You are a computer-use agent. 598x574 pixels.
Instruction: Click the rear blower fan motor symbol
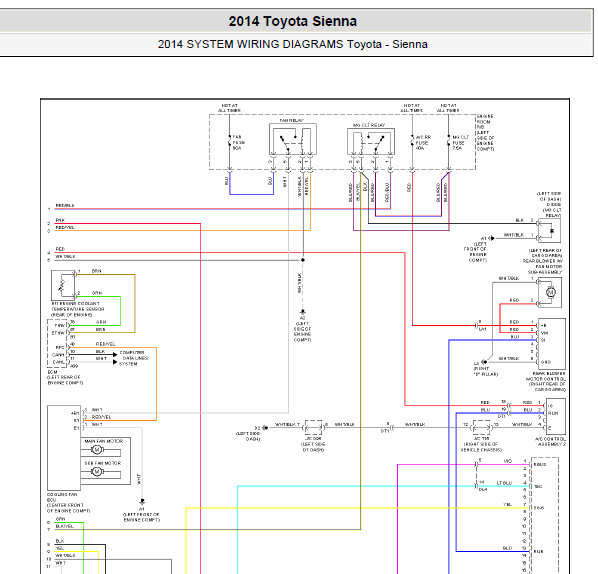point(550,292)
